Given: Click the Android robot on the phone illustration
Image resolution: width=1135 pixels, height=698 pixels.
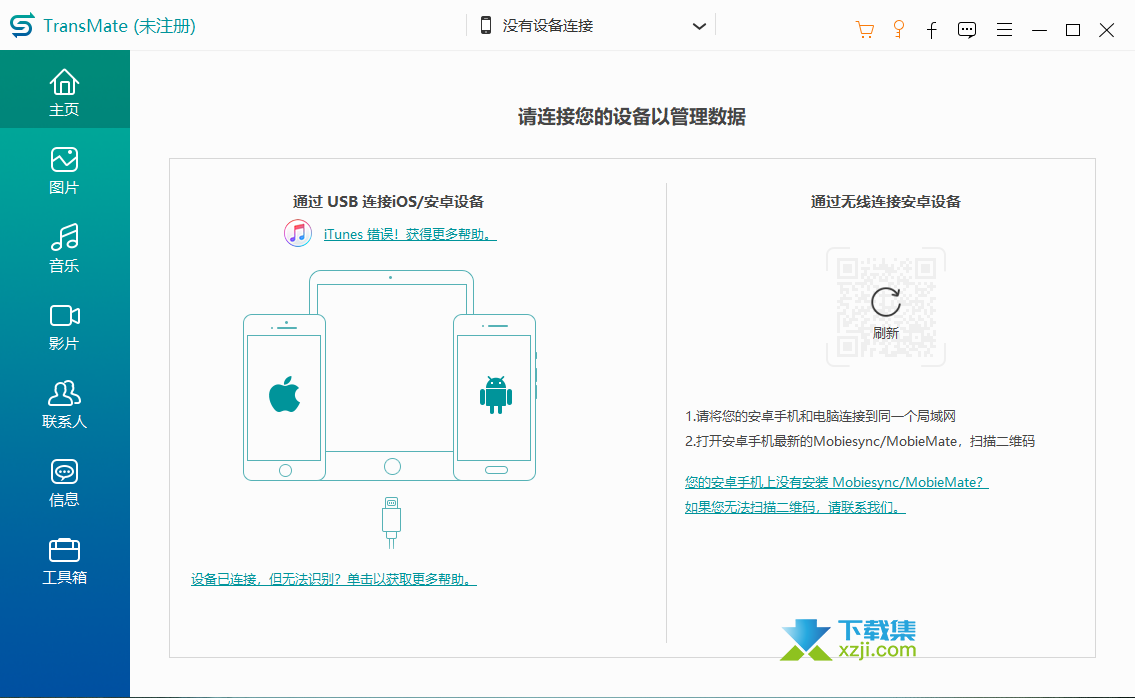Looking at the screenshot, I should pyautogui.click(x=496, y=395).
